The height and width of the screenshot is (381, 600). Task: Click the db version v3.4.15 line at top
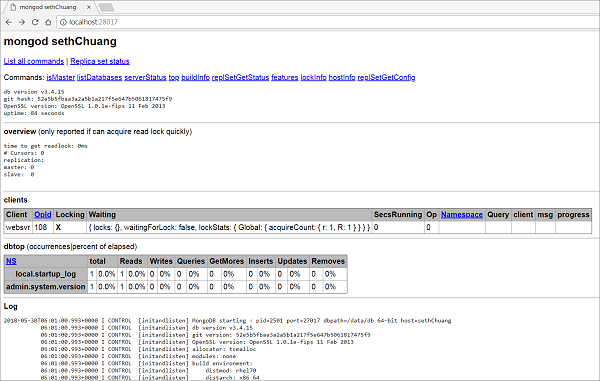(x=34, y=92)
